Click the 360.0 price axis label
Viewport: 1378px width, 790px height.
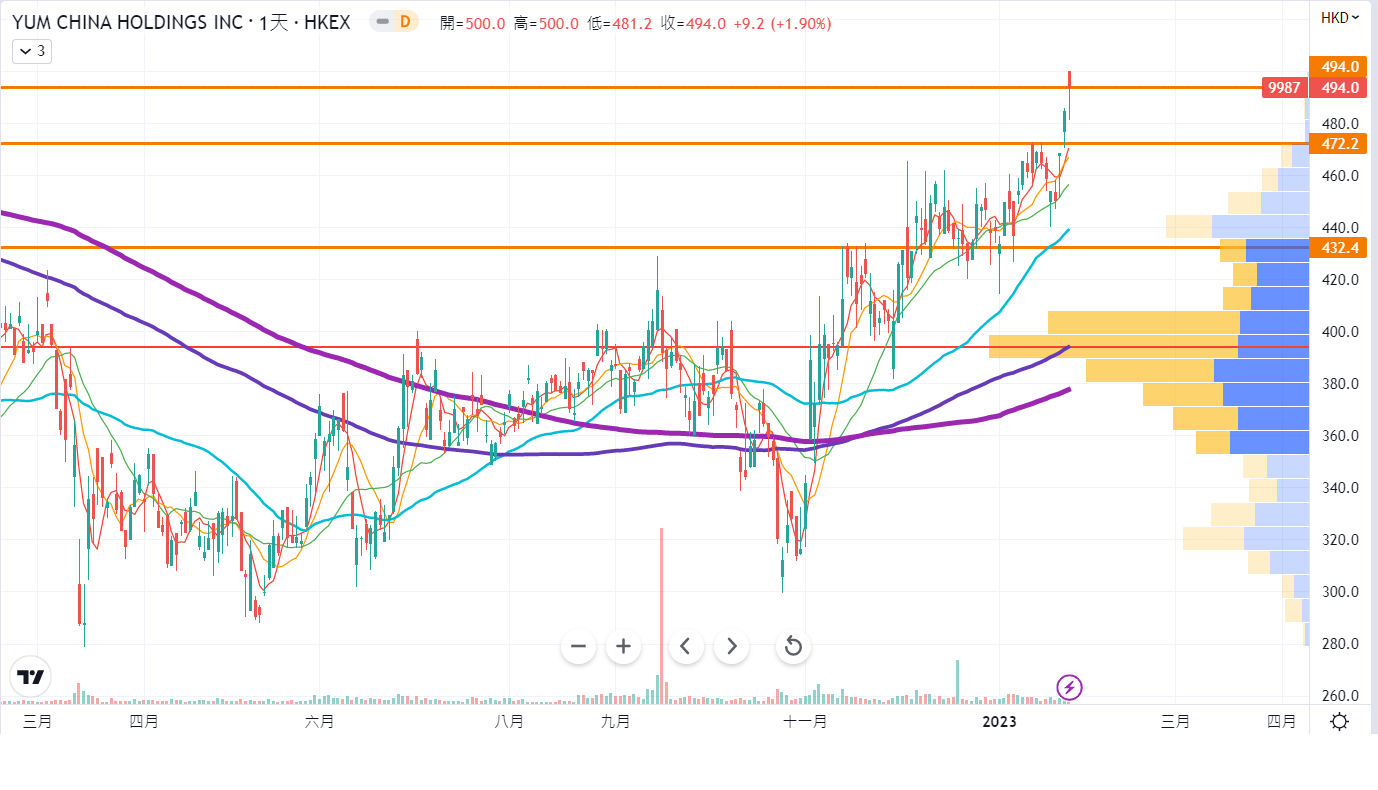(1340, 436)
